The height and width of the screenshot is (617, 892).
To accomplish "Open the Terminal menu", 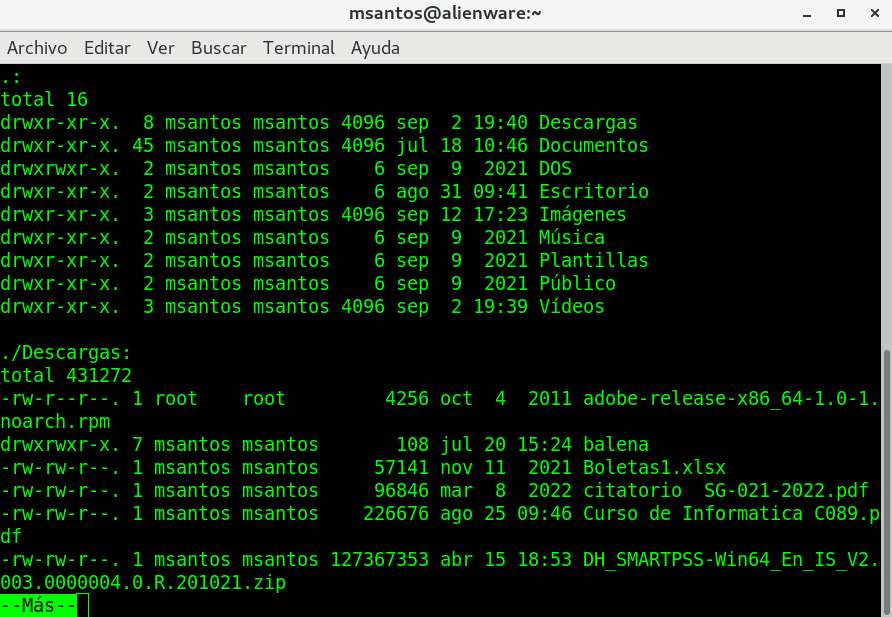I will pyautogui.click(x=298, y=48).
